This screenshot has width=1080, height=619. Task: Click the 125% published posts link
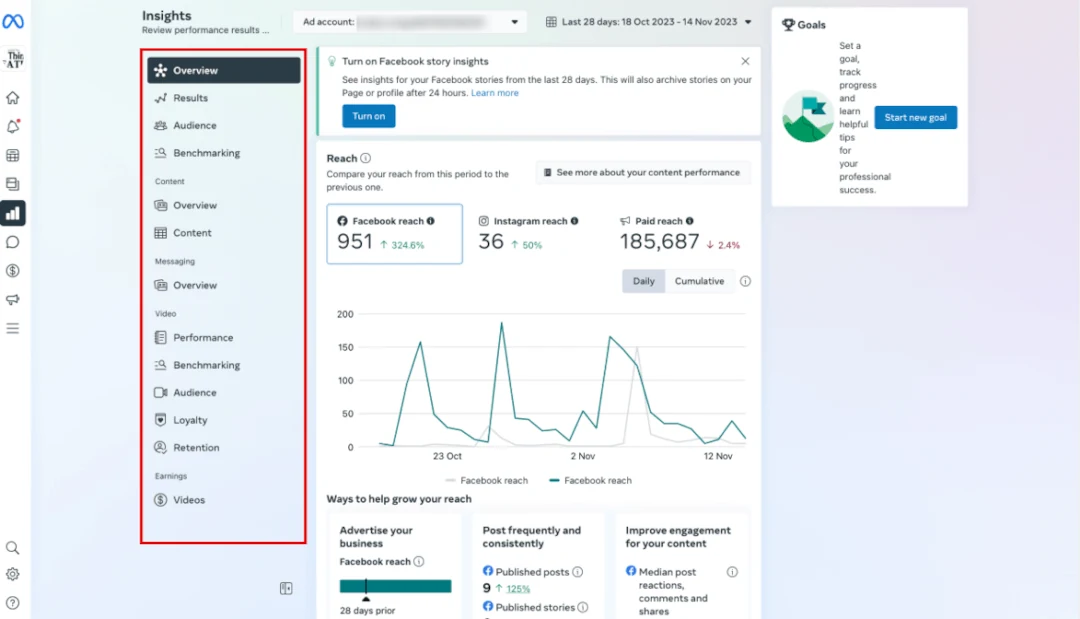(518, 589)
